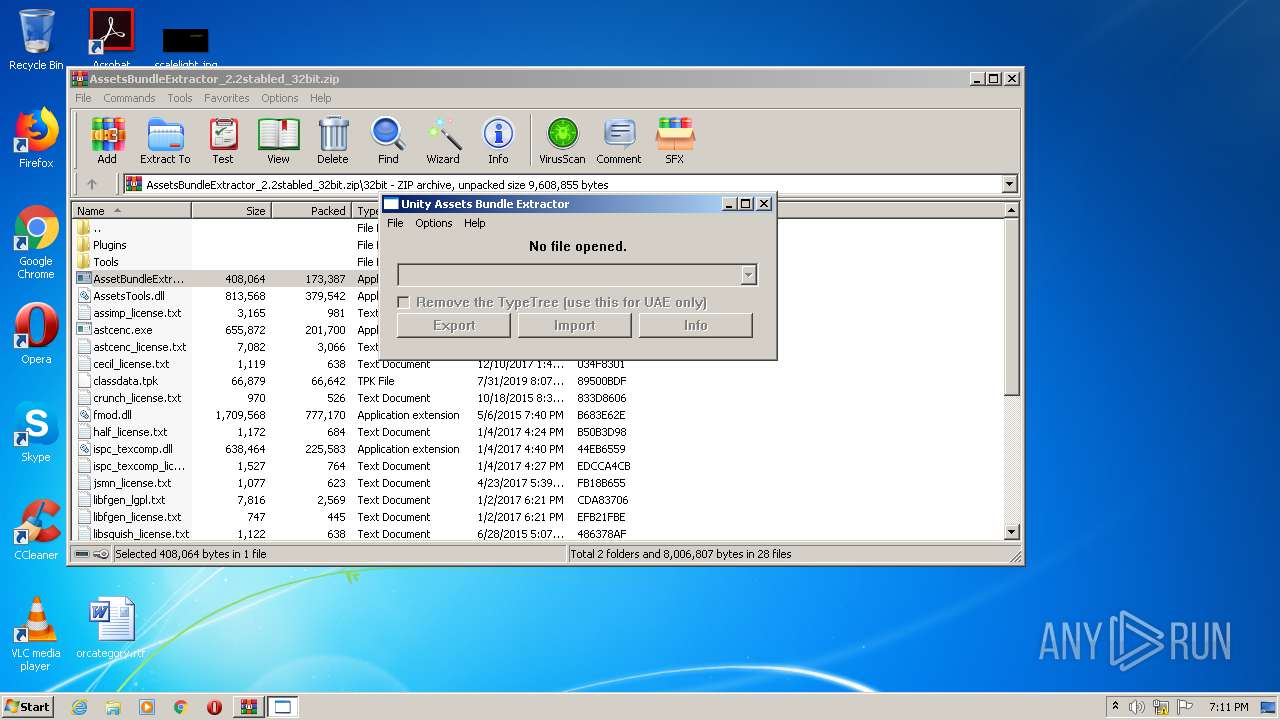Select fmod.dll file
The height and width of the screenshot is (720, 1280).
(x=112, y=415)
